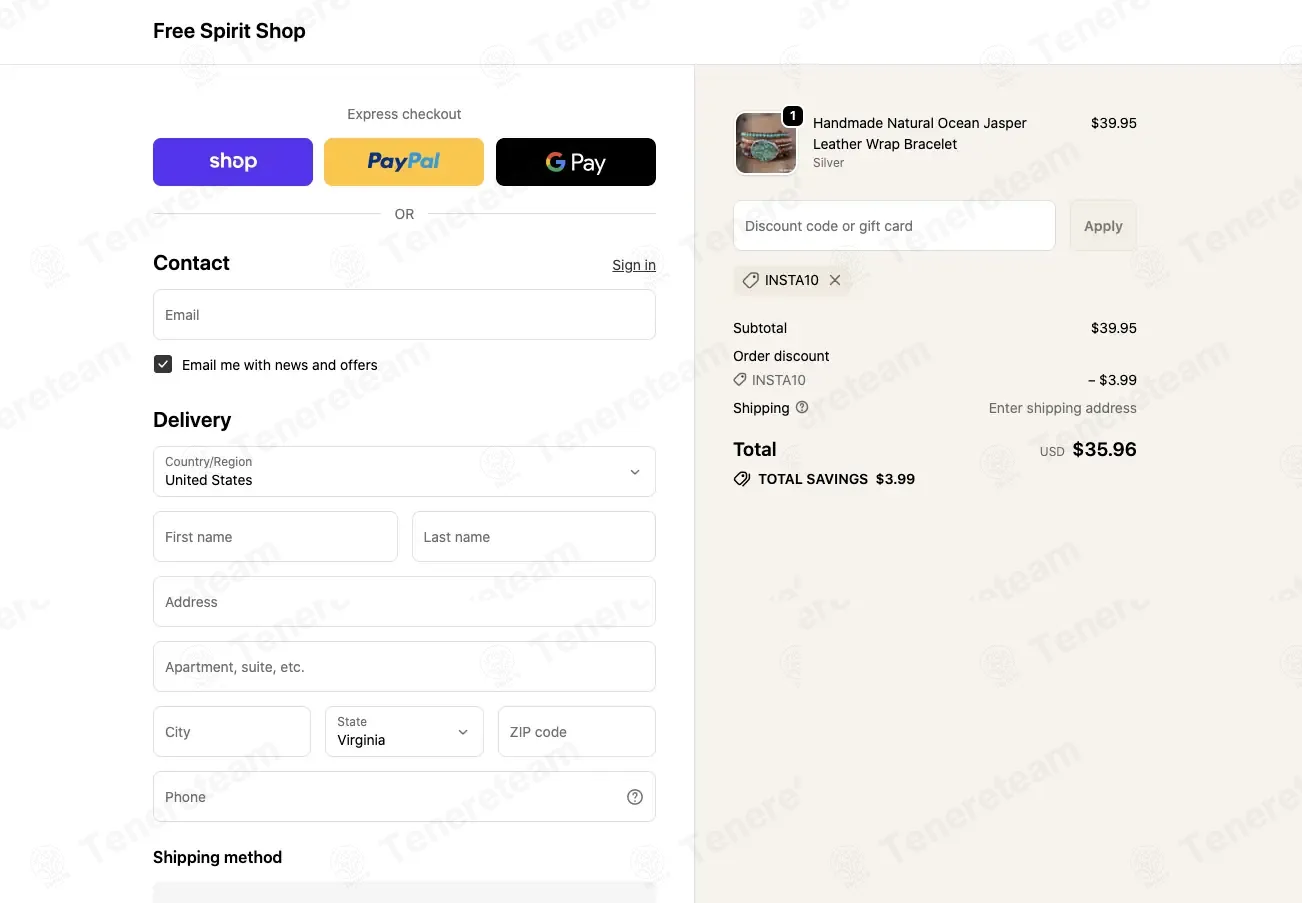Screen dimensions: 1302x903
Task: Click the Silver variant text
Action: (x=828, y=163)
